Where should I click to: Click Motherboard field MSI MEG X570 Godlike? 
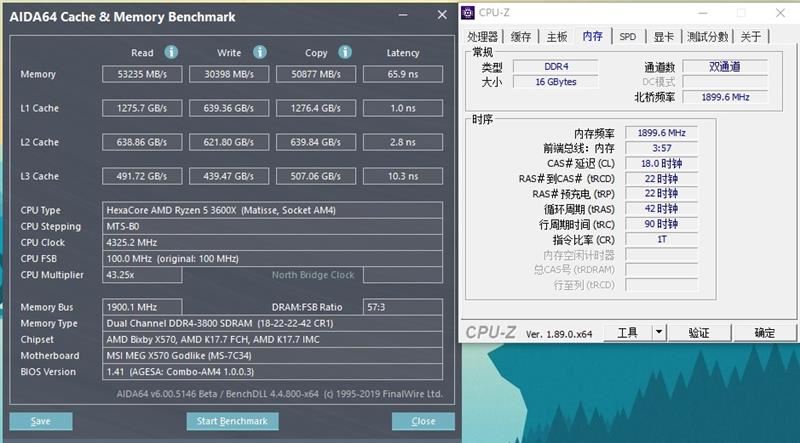point(272,356)
